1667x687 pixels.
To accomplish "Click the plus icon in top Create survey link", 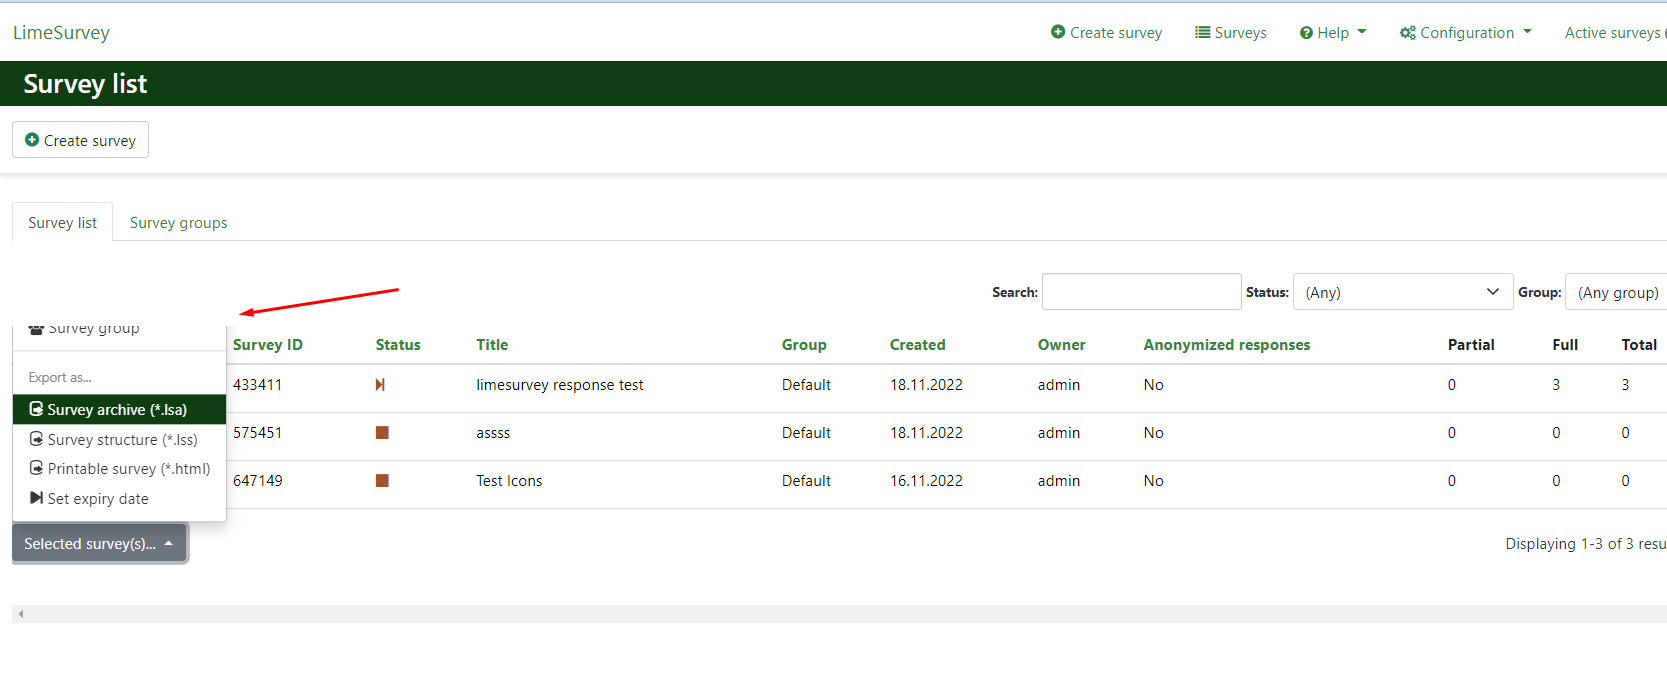I will tap(1058, 32).
